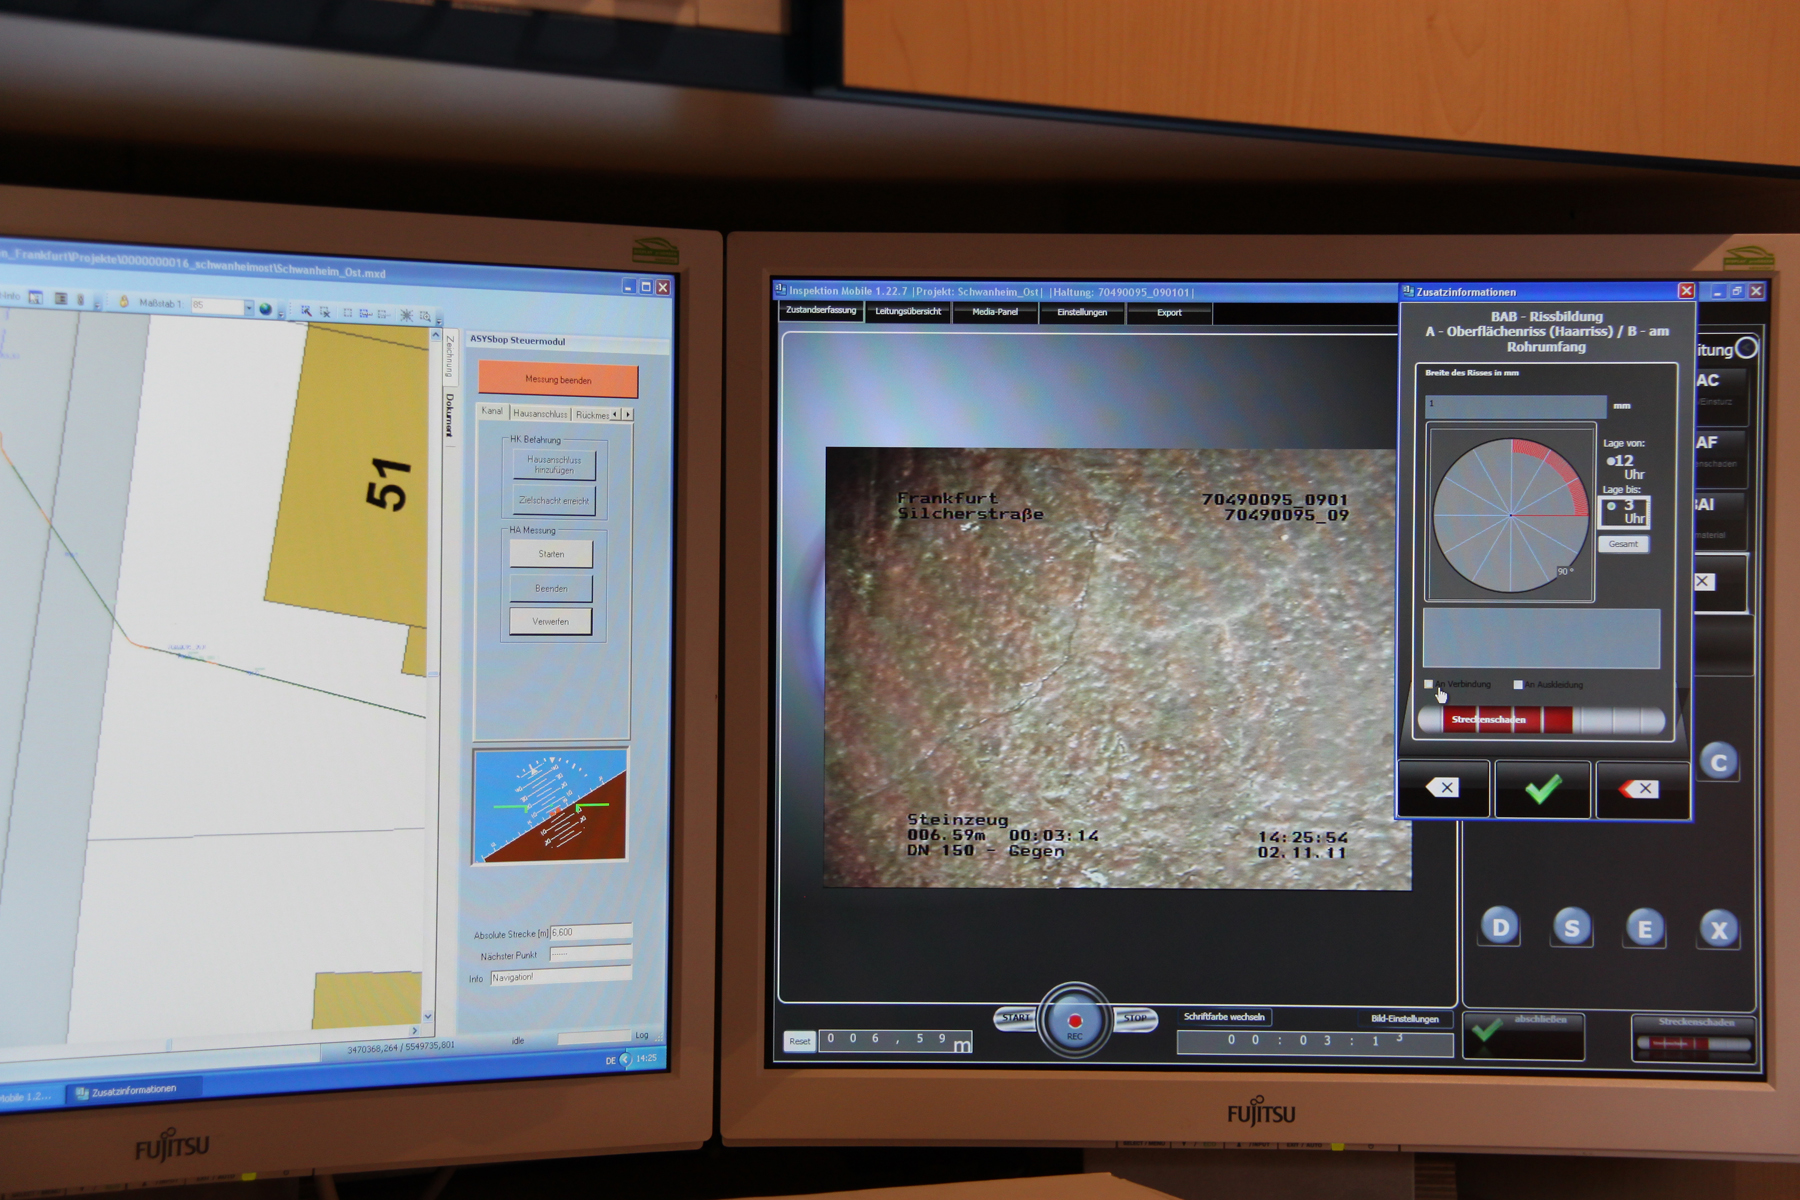Image resolution: width=1800 pixels, height=1200 pixels.
Task: Click HA Messung Beenden button
Action: (x=551, y=588)
